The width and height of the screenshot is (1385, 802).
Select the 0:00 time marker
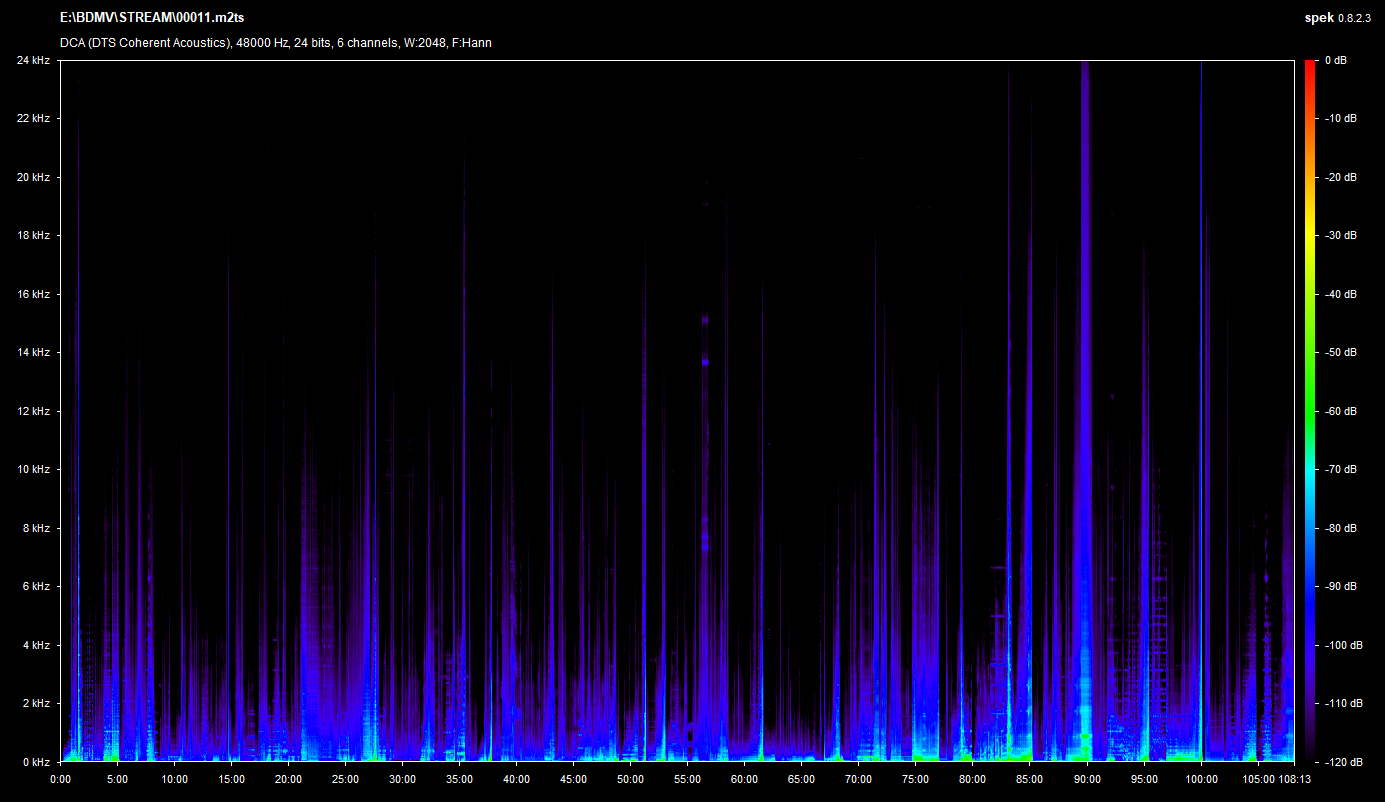coord(60,779)
